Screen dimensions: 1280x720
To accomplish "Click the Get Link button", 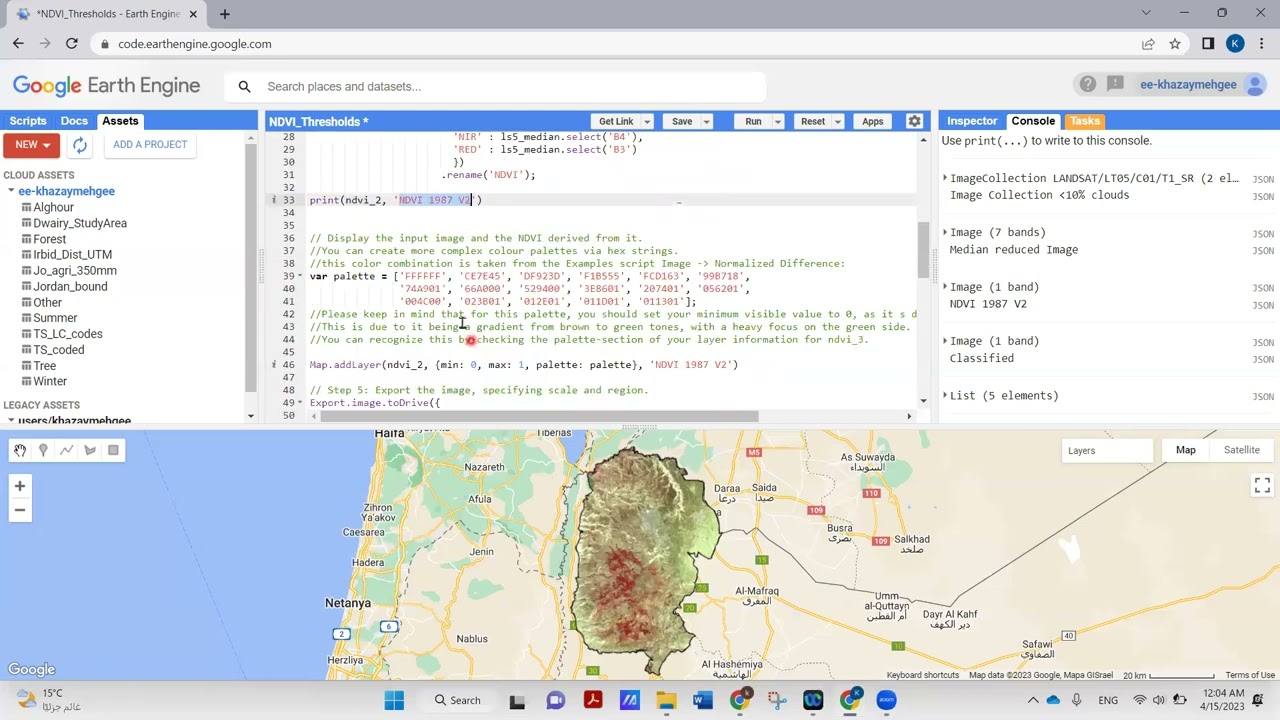I will 616,122.
